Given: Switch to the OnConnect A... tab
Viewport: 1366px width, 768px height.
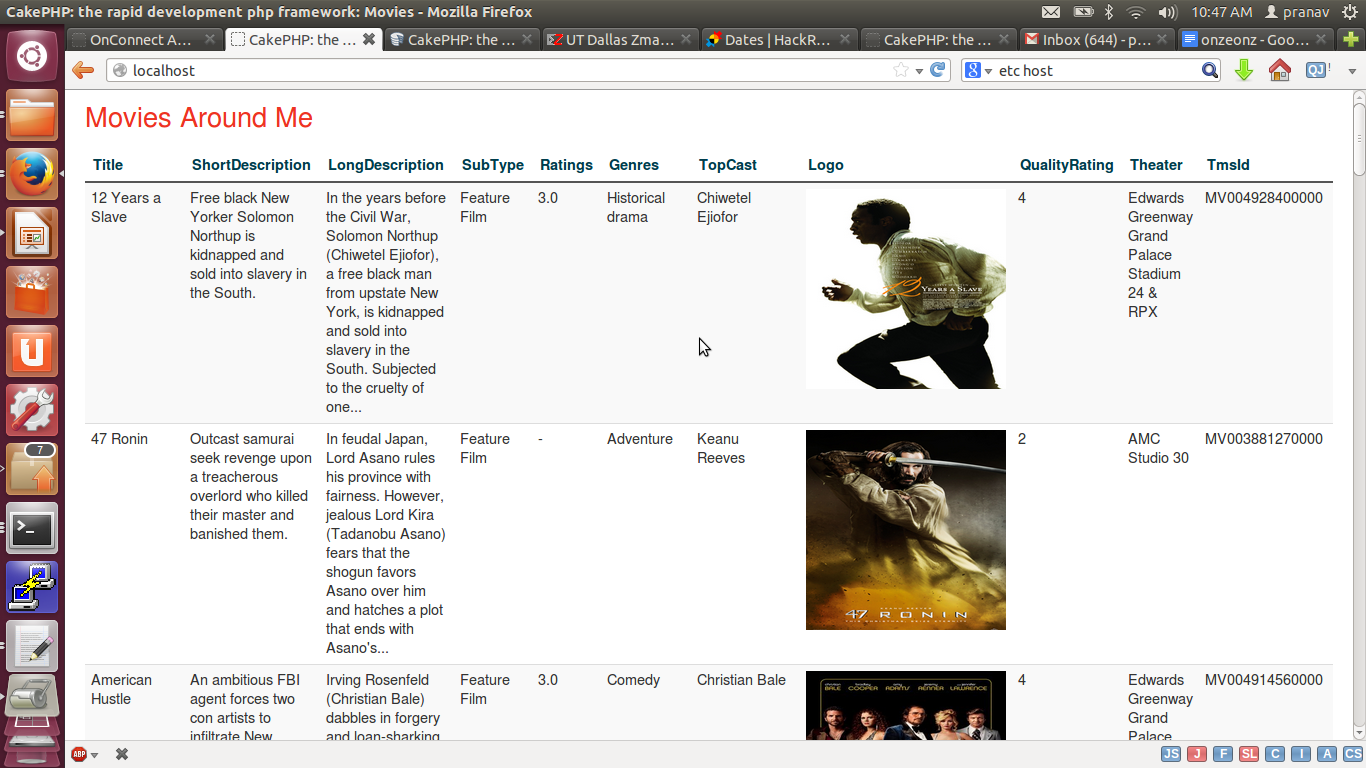Looking at the screenshot, I should click(x=145, y=40).
